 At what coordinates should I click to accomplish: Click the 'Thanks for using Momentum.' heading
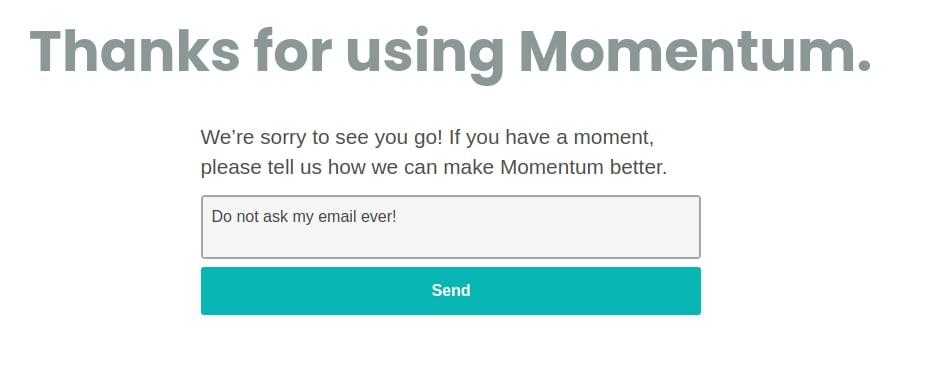coord(450,53)
